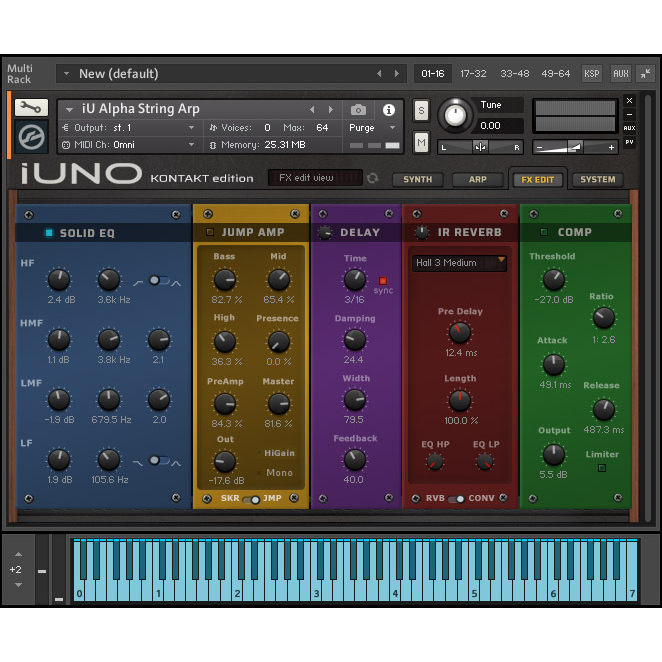Click the Jump Amp Bass knob
The image size is (662, 662).
pyautogui.click(x=225, y=280)
